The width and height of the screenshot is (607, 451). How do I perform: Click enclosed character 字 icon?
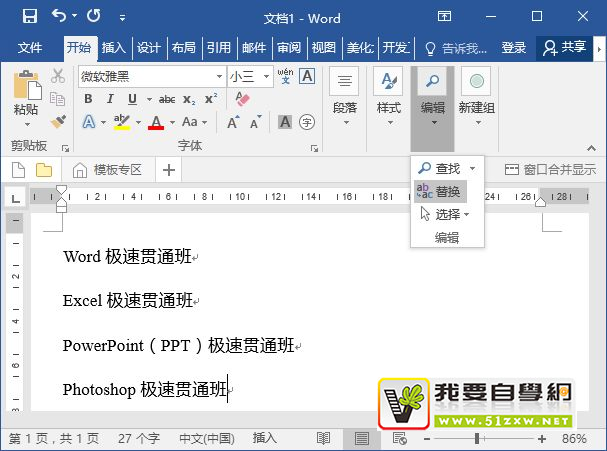click(x=307, y=122)
